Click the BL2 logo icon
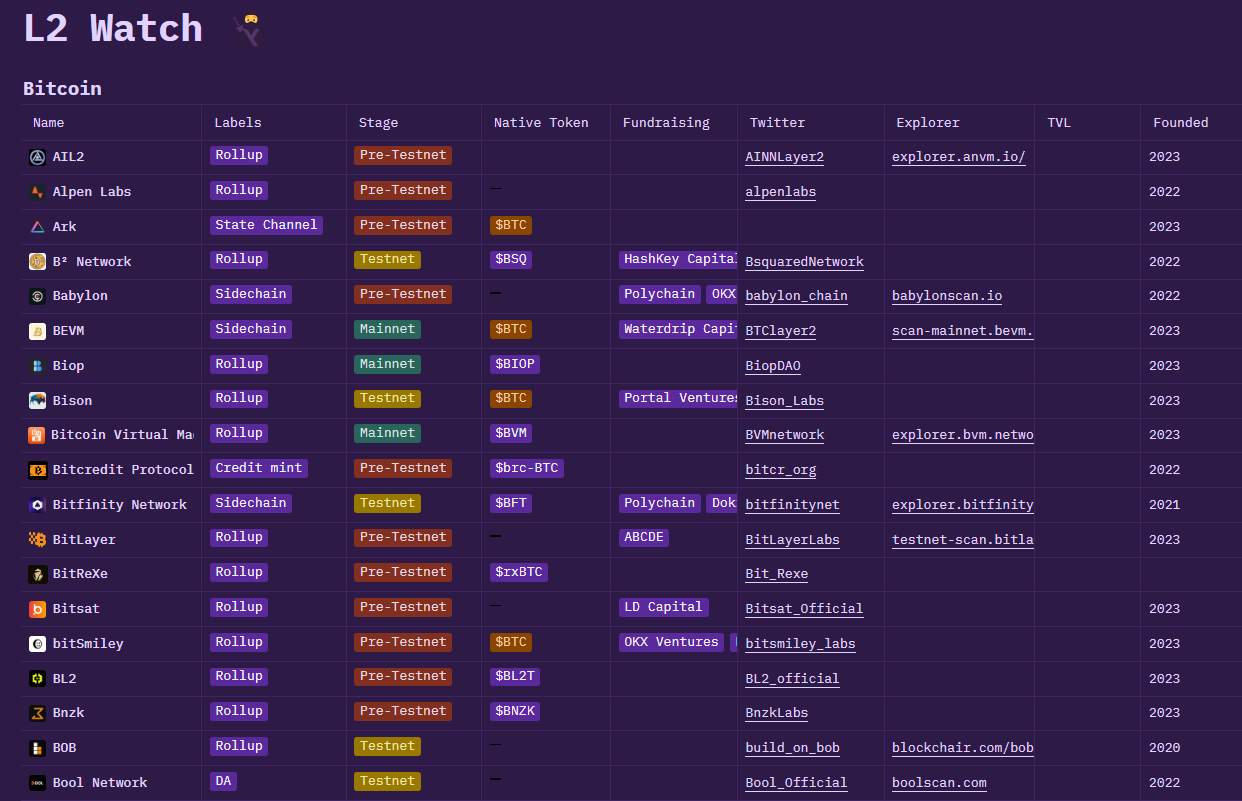The width and height of the screenshot is (1242, 801). tap(37, 679)
